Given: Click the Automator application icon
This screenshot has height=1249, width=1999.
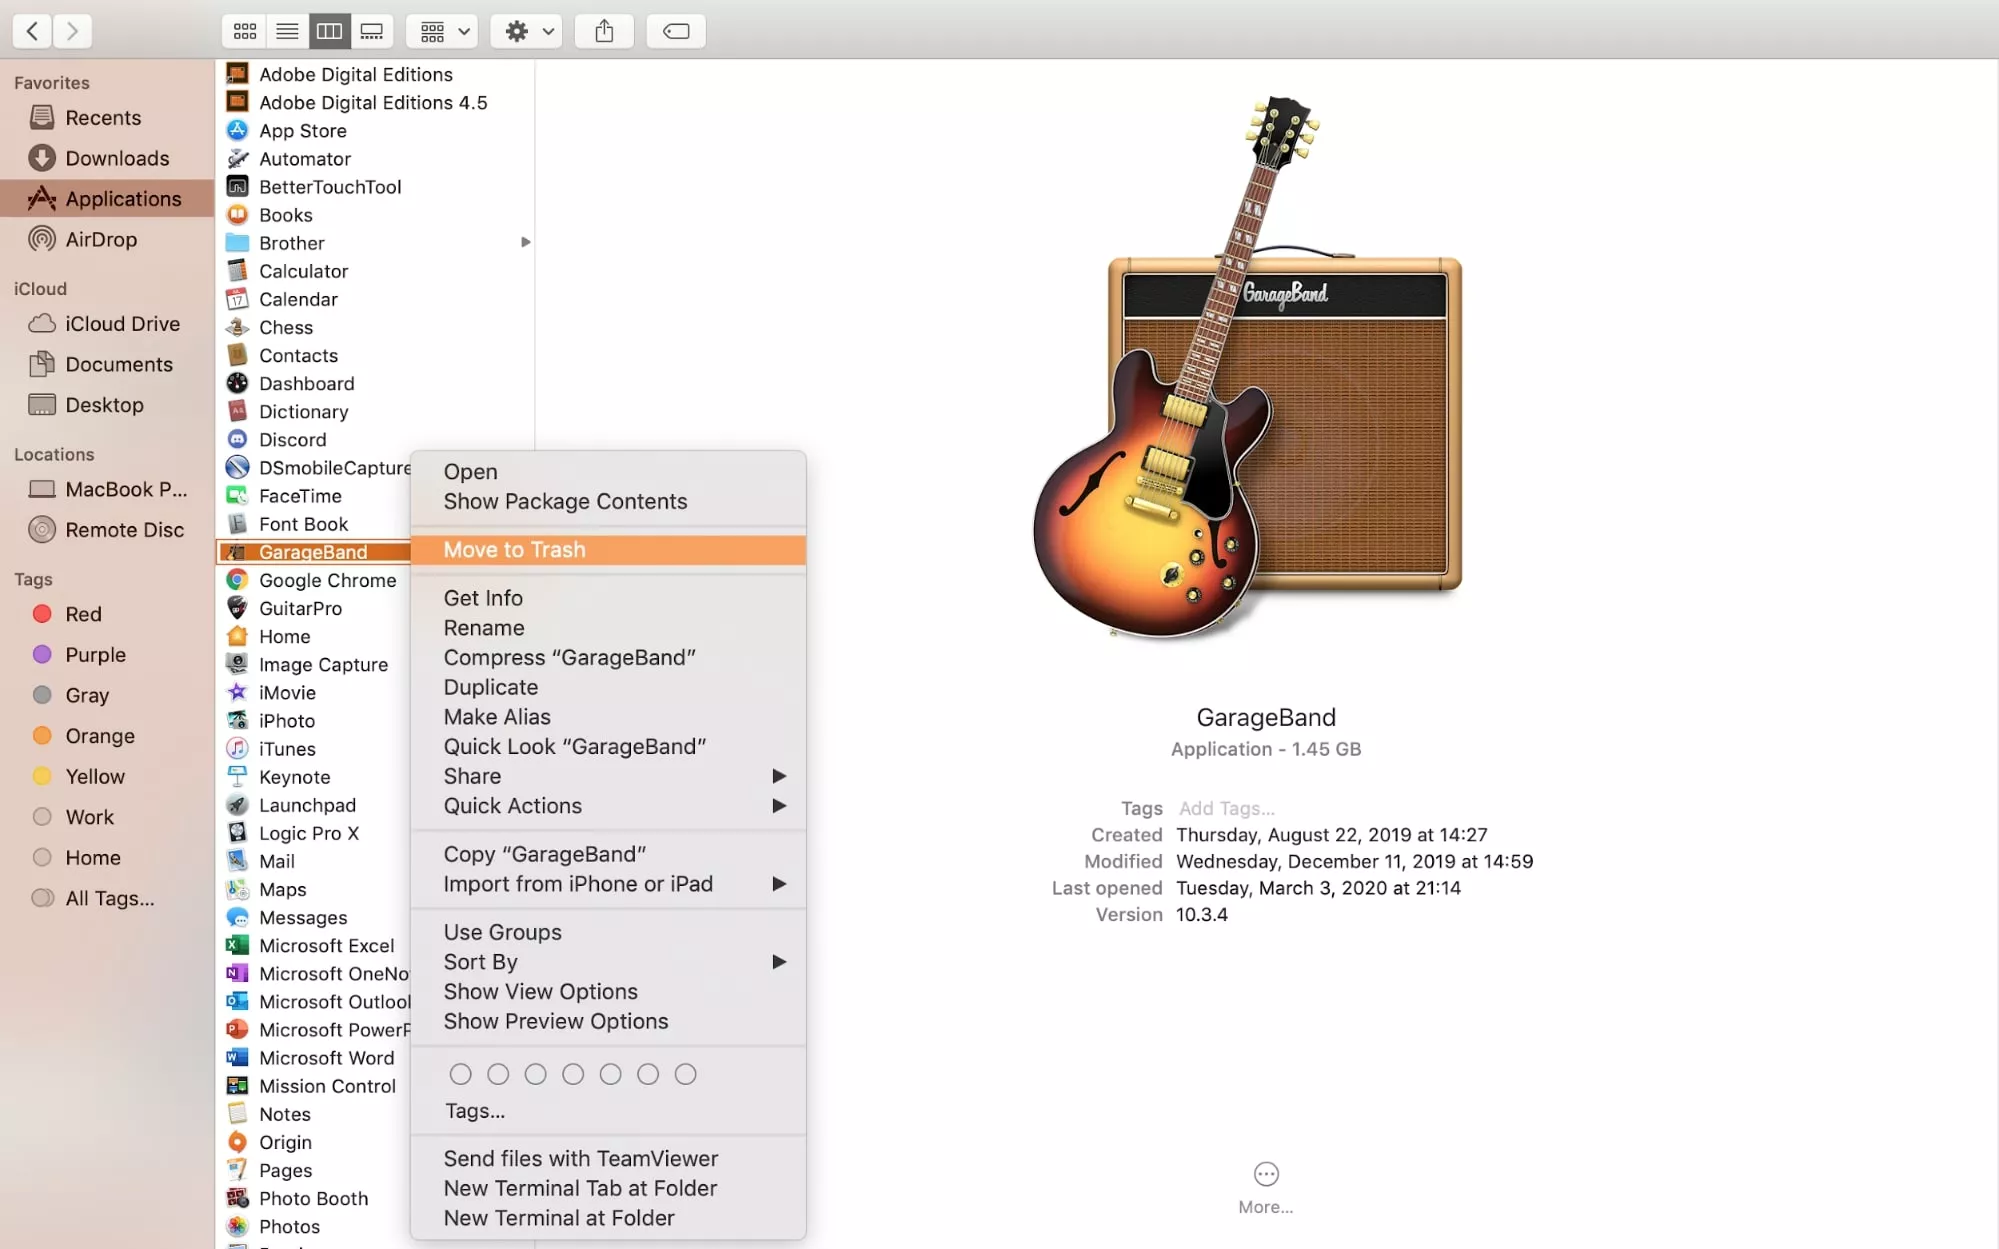Looking at the screenshot, I should point(237,158).
